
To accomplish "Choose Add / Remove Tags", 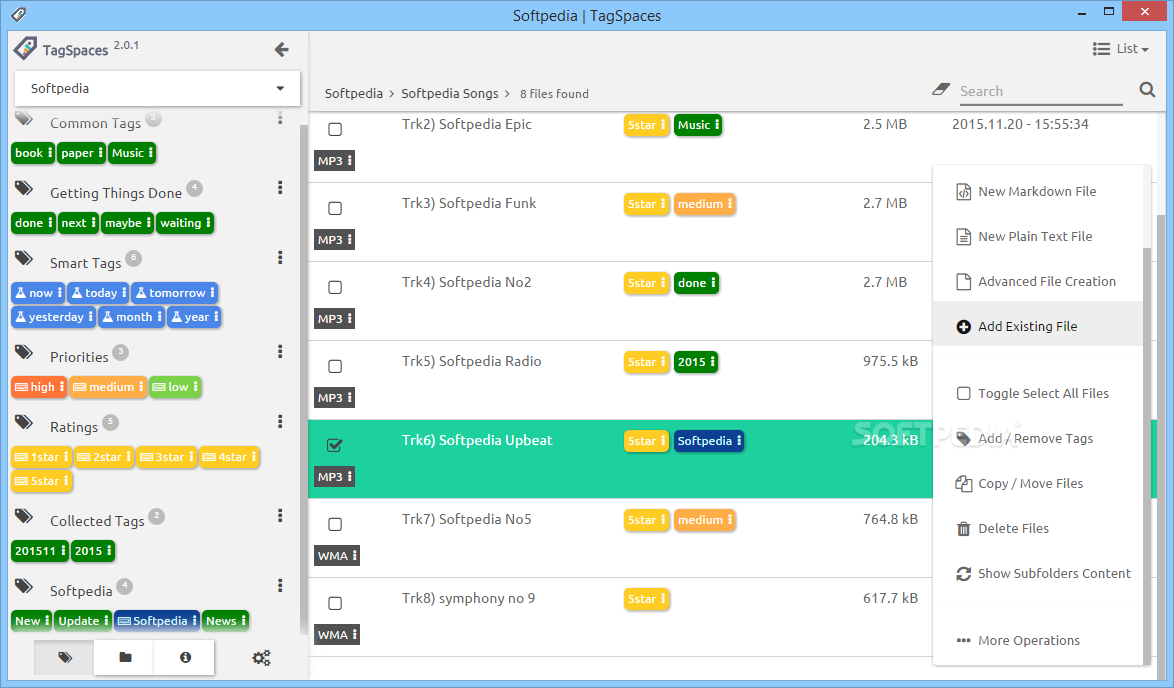I will click(1038, 439).
